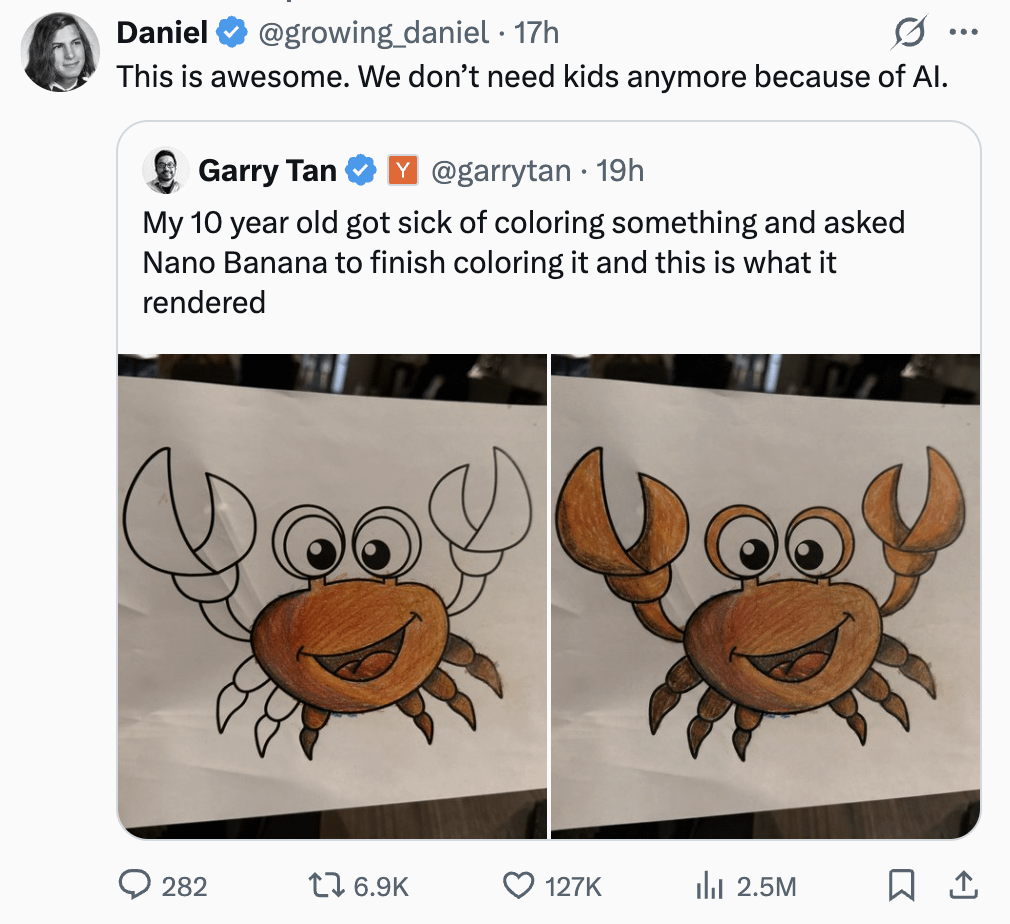Click the Y Combinator affiliation badge
The width and height of the screenshot is (1010, 924).
402,171
